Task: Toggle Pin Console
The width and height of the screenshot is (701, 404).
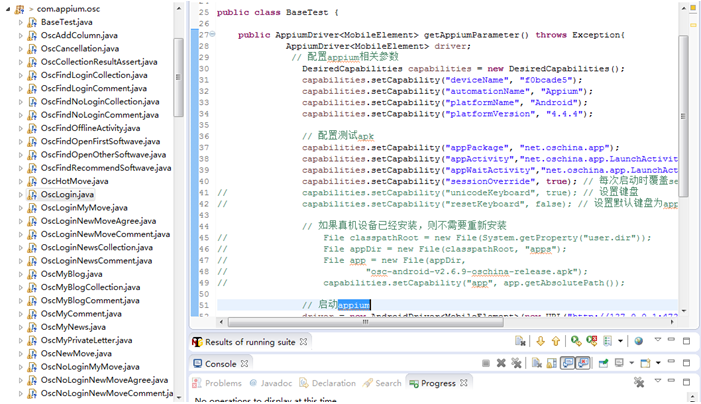Action: tap(603, 363)
